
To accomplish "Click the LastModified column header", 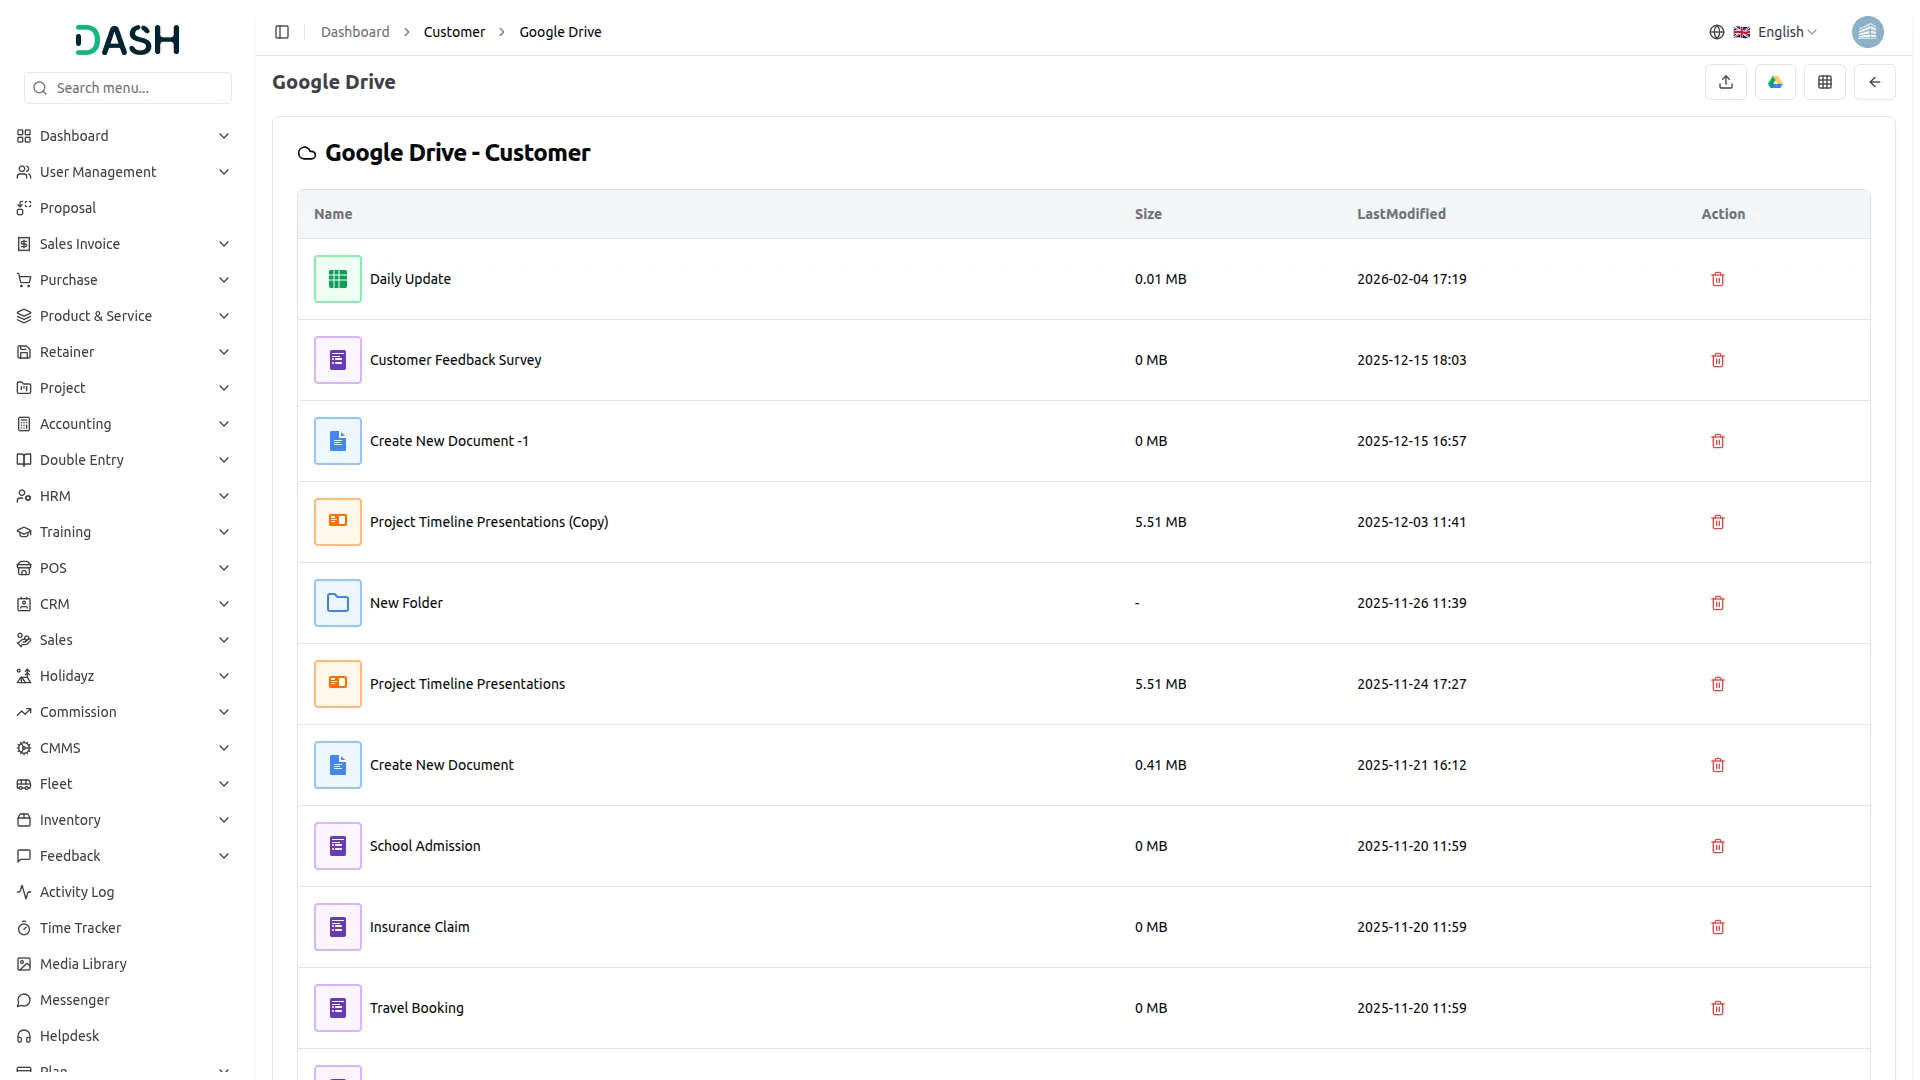I will (1401, 214).
